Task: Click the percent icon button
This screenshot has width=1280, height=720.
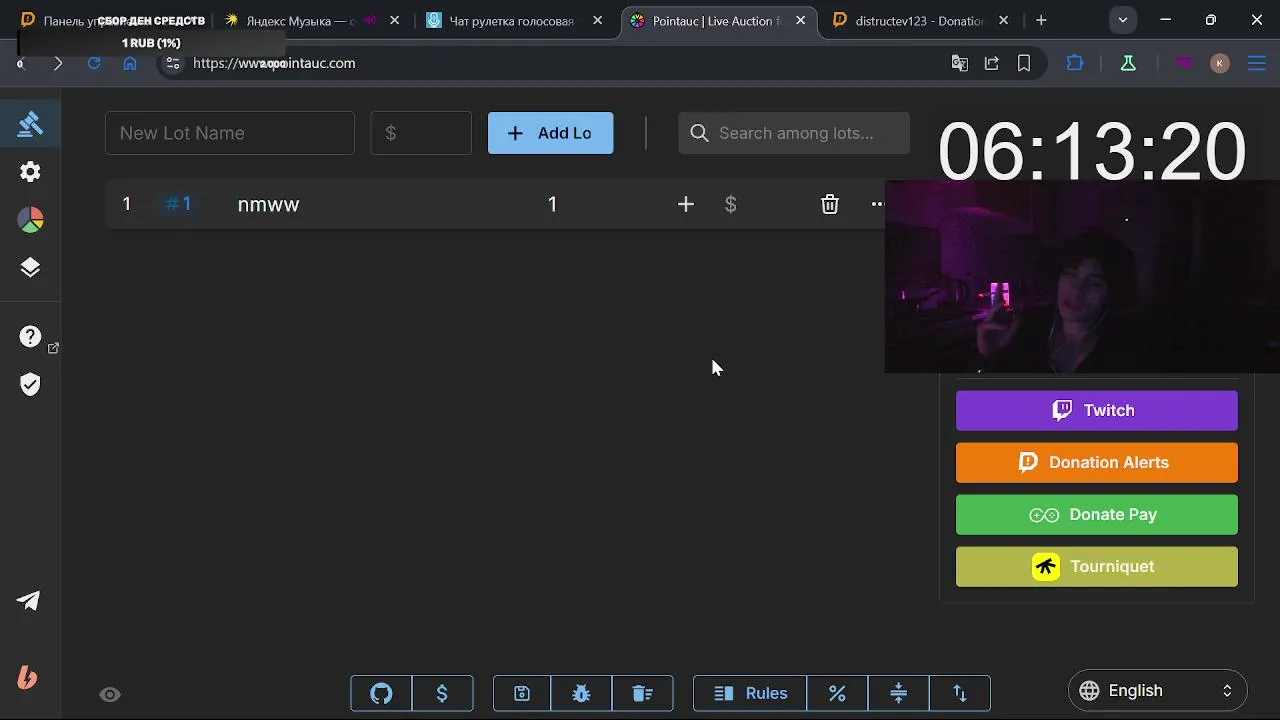Action: (837, 693)
